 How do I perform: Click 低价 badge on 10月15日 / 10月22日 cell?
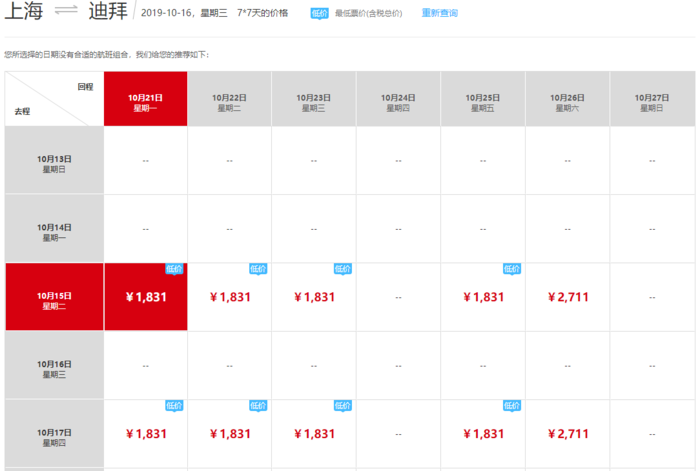pos(259,269)
